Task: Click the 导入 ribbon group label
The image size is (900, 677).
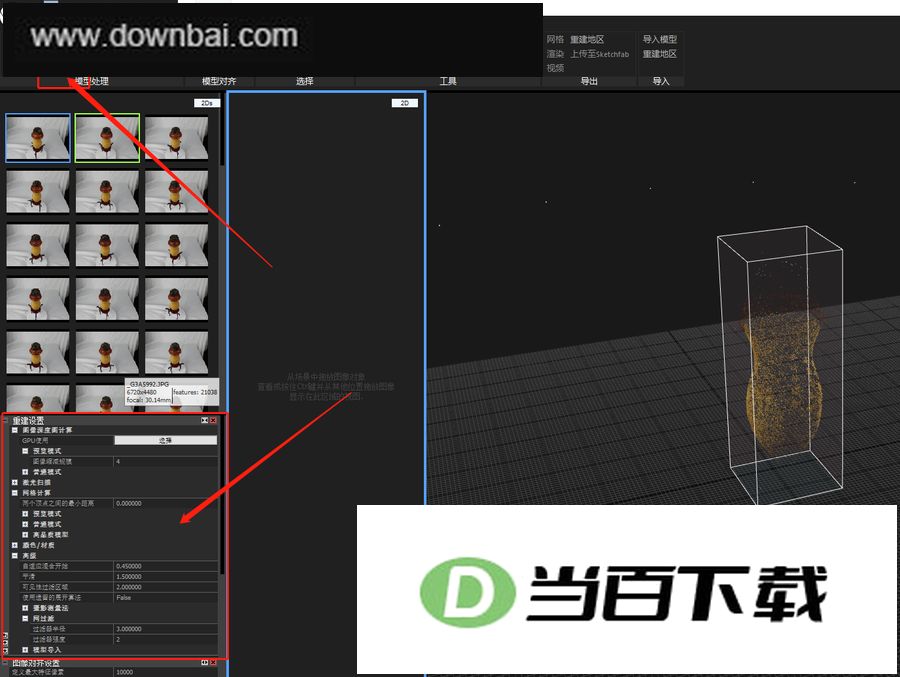Action: 661,81
